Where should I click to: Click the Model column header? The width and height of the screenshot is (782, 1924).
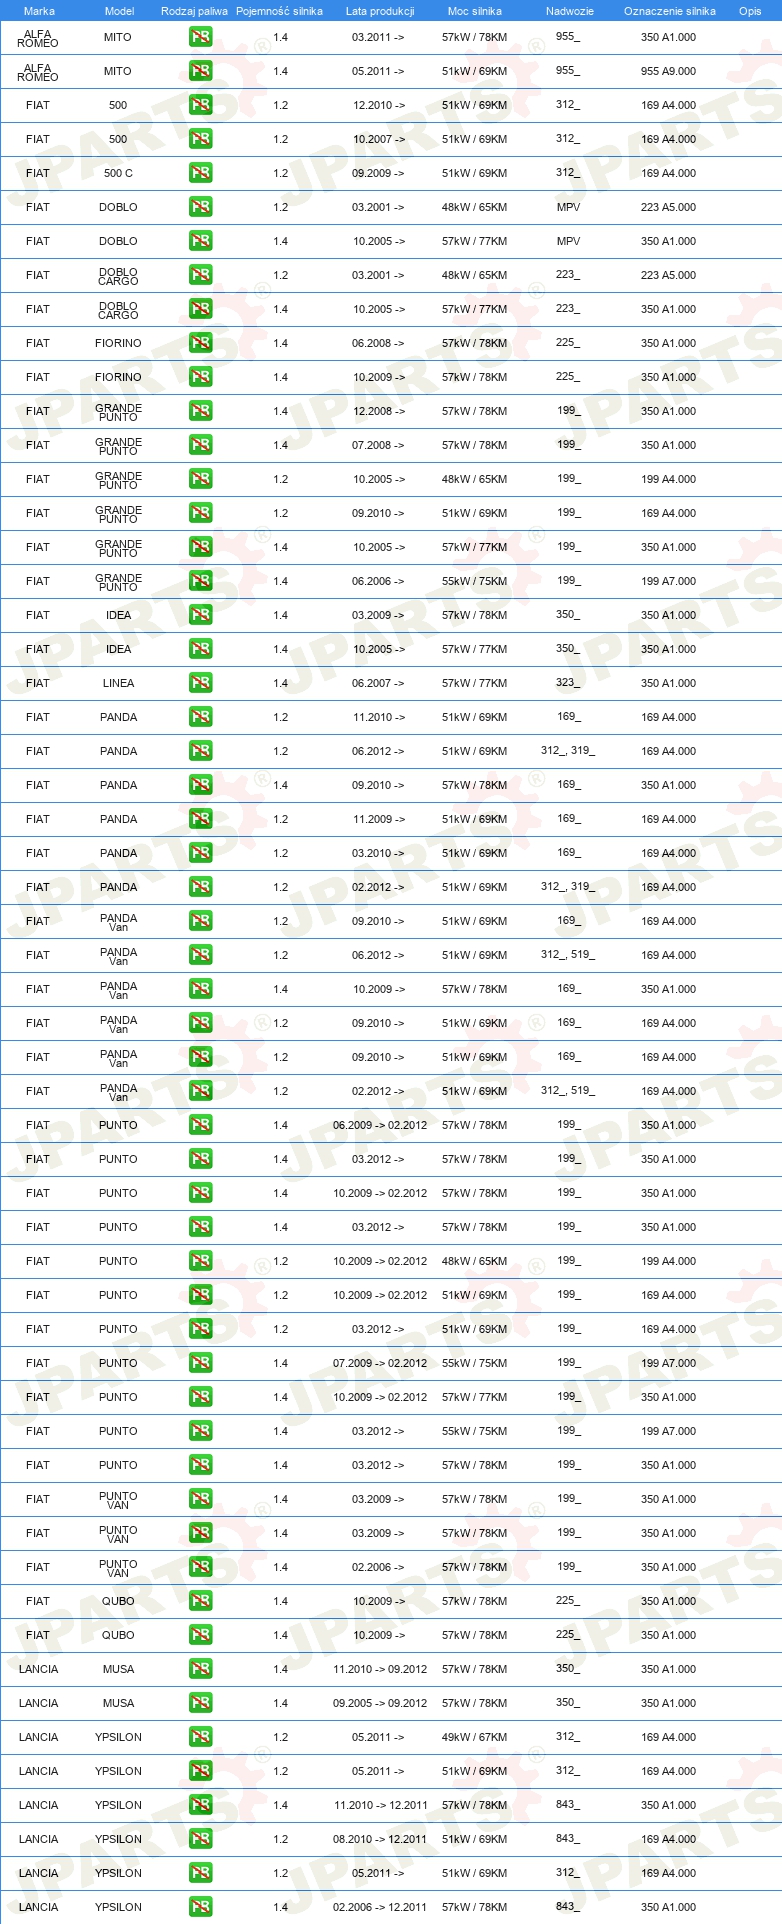119,11
